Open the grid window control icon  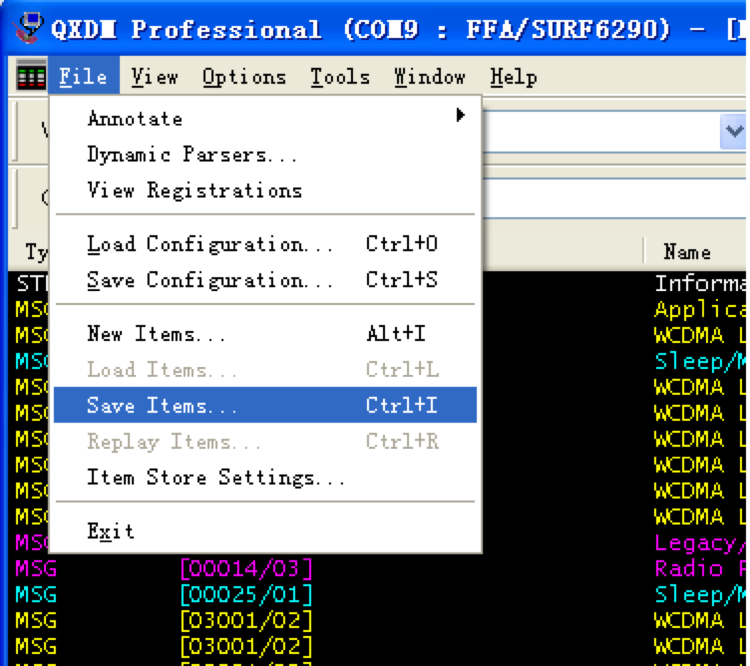click(31, 75)
